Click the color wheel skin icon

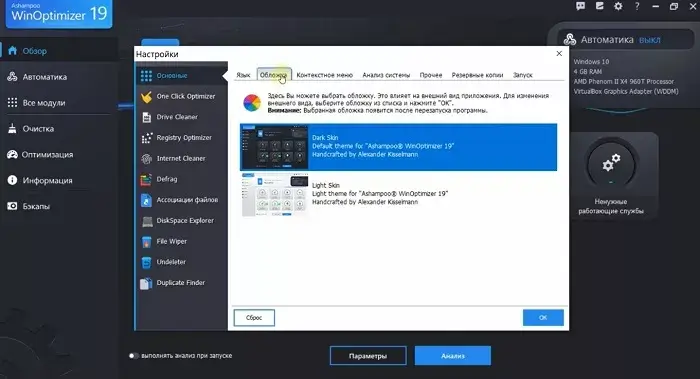pos(252,103)
